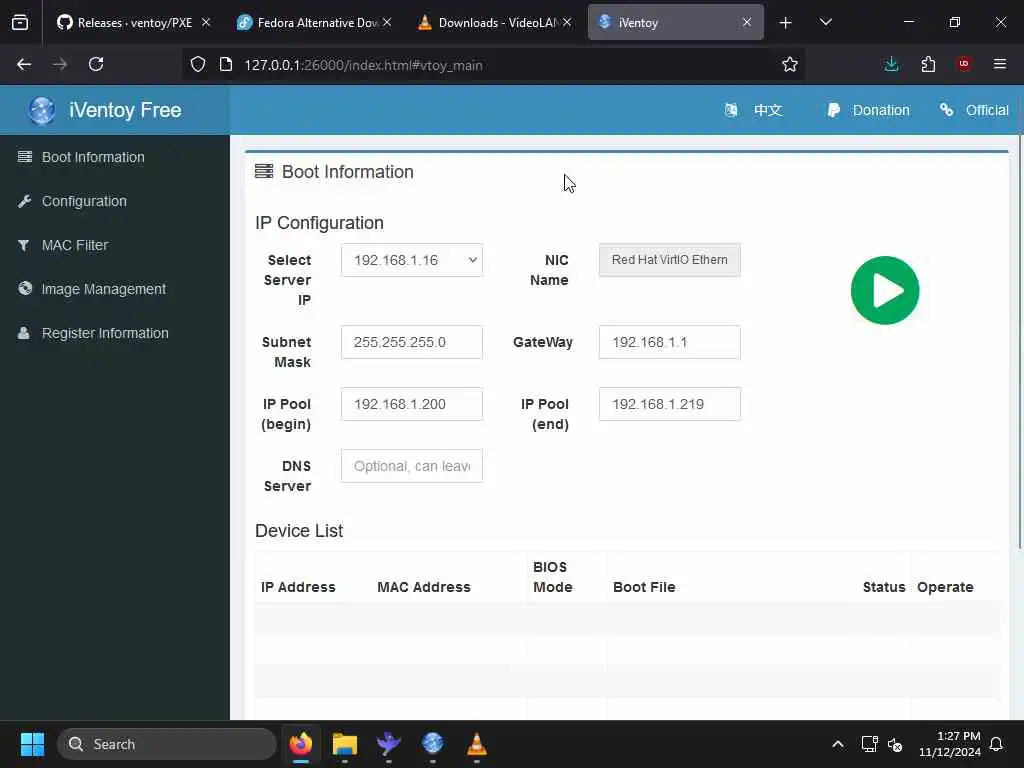The width and height of the screenshot is (1024, 768).
Task: Edit the IP Pool end field
Action: pyautogui.click(x=669, y=404)
